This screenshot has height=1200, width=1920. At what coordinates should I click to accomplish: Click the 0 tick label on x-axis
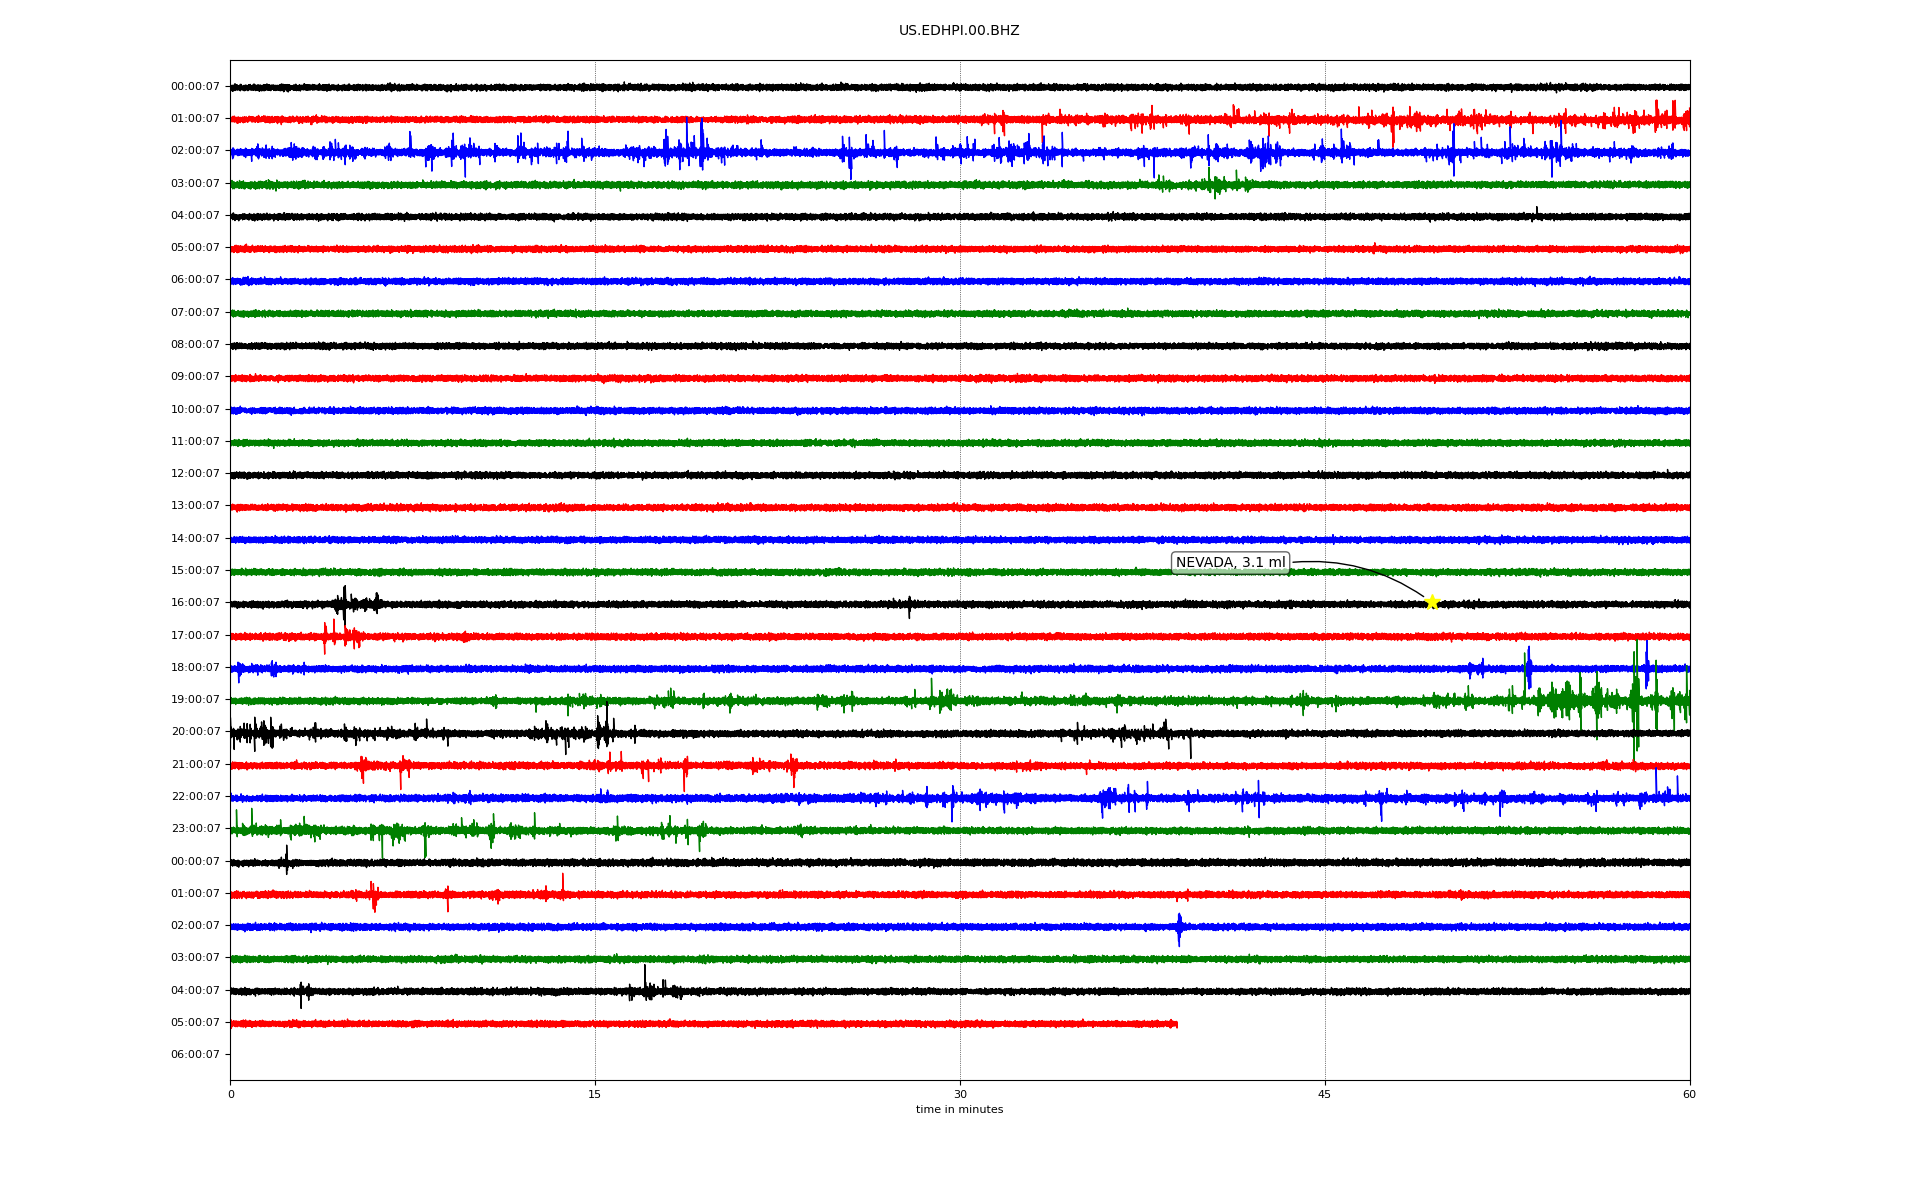tap(231, 1094)
